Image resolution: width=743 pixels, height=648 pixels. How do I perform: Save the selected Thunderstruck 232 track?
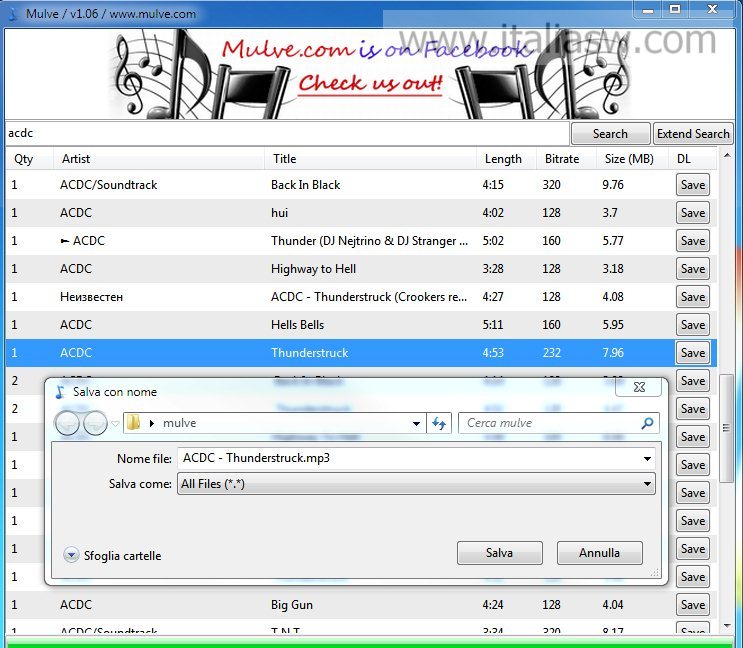[693, 352]
